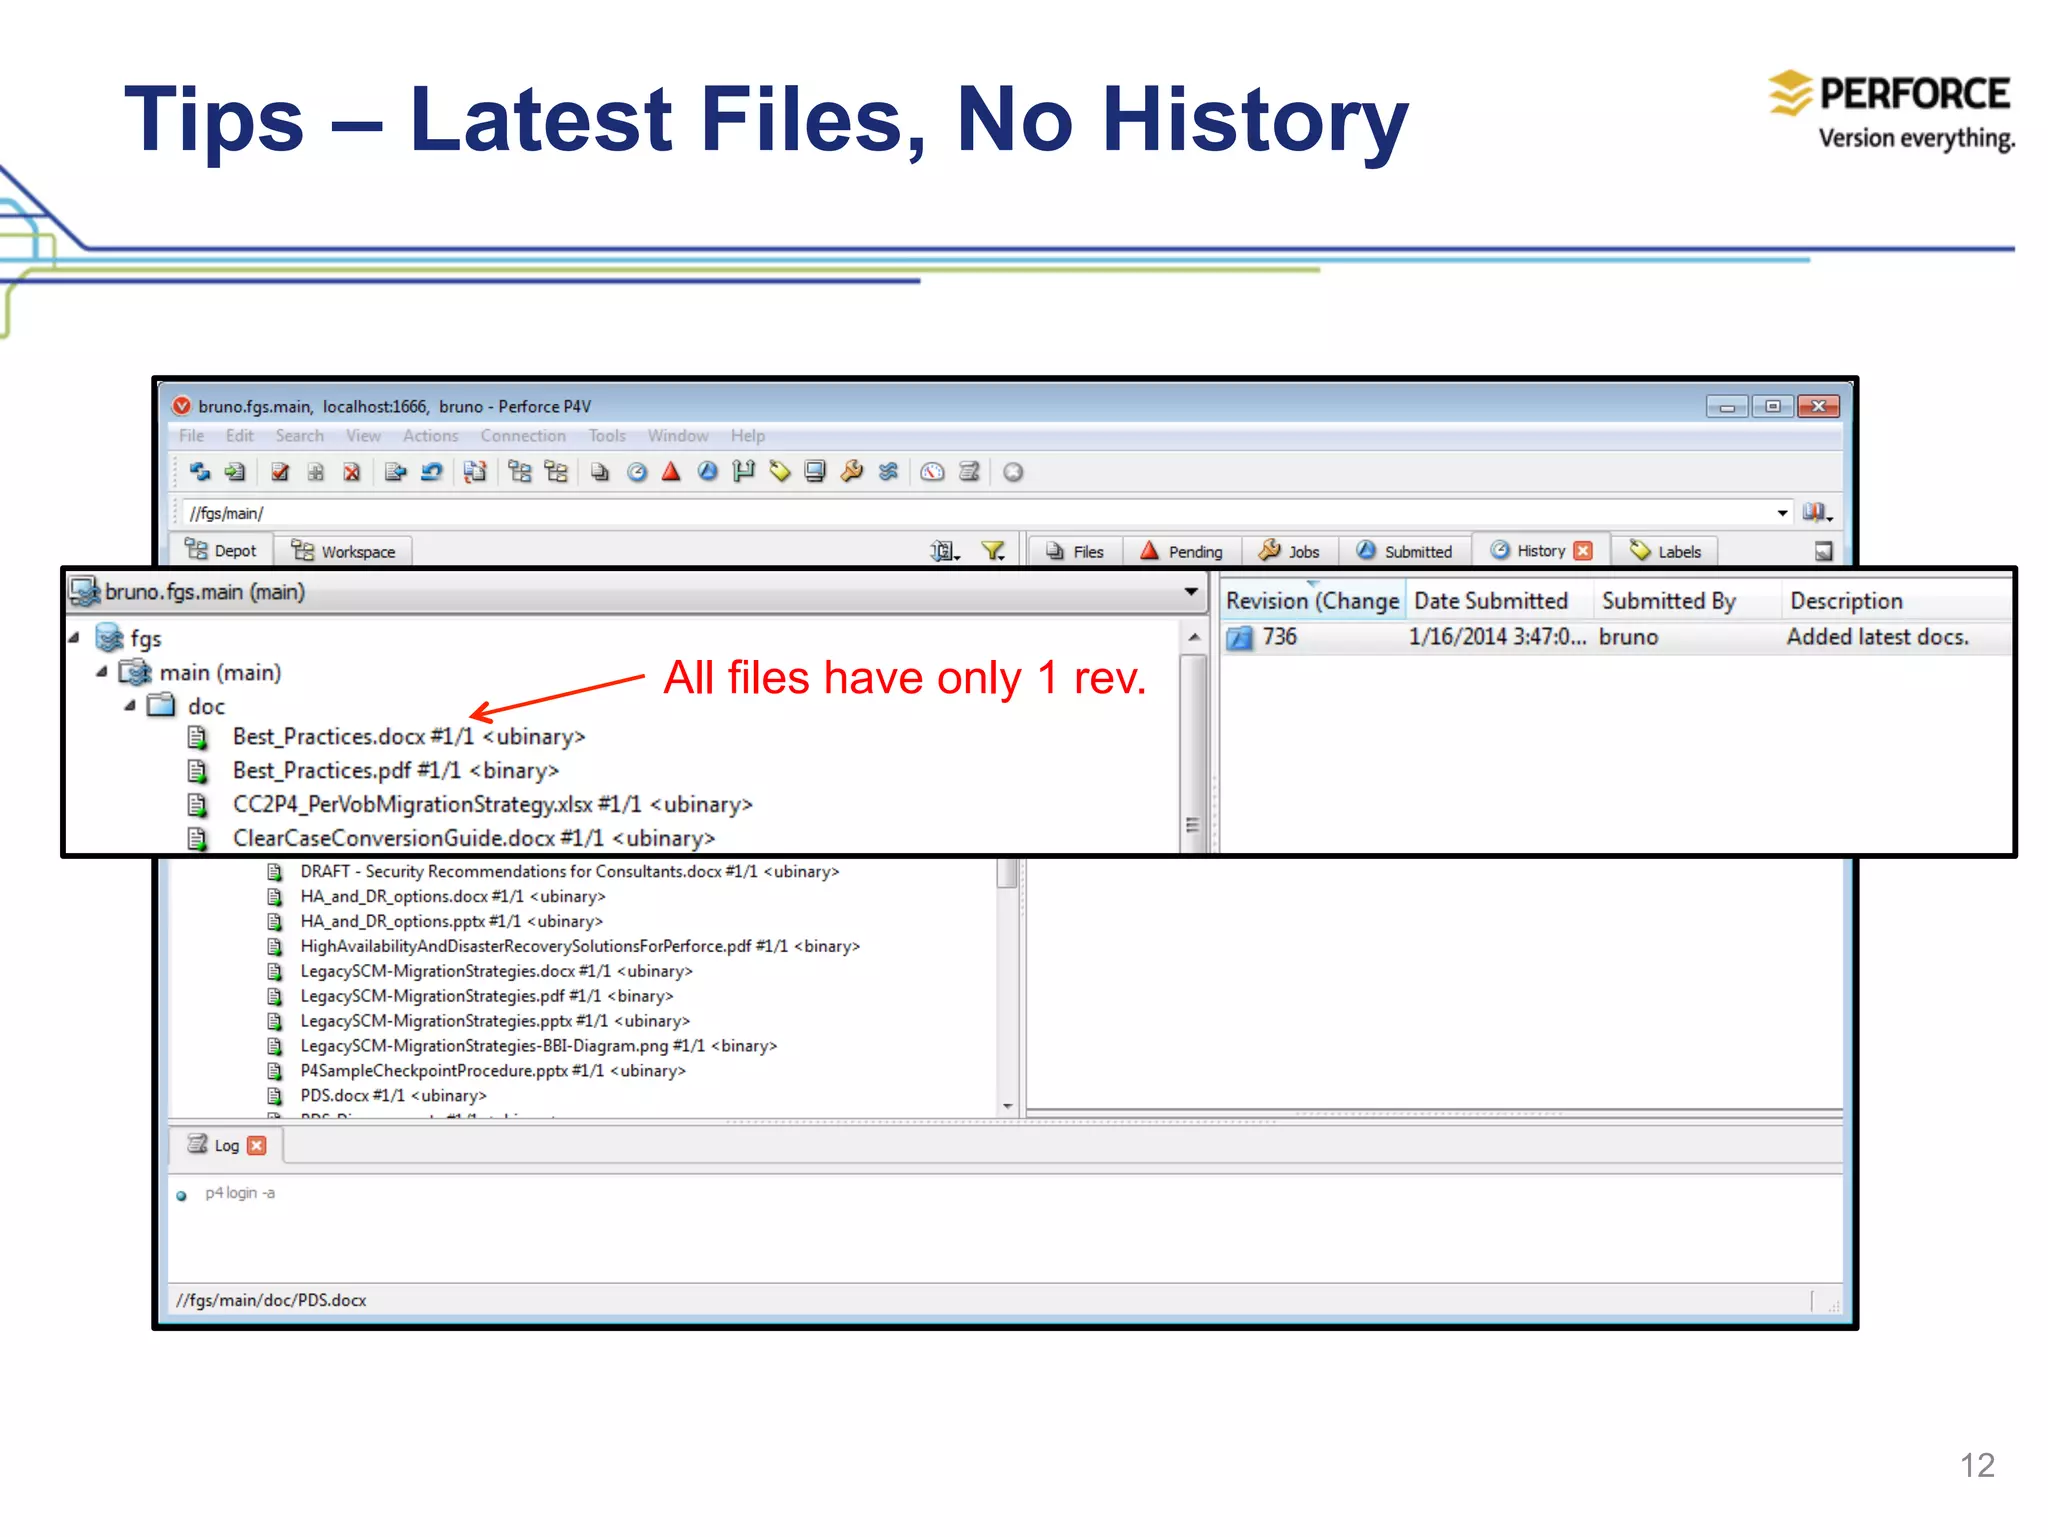Click the Streams toolbar icon
This screenshot has width=2048, height=1537.
pos(888,472)
